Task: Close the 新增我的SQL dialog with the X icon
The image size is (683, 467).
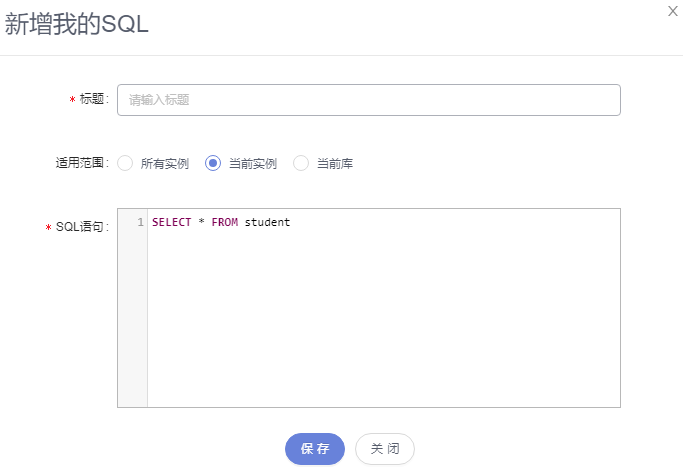Action: [x=673, y=11]
